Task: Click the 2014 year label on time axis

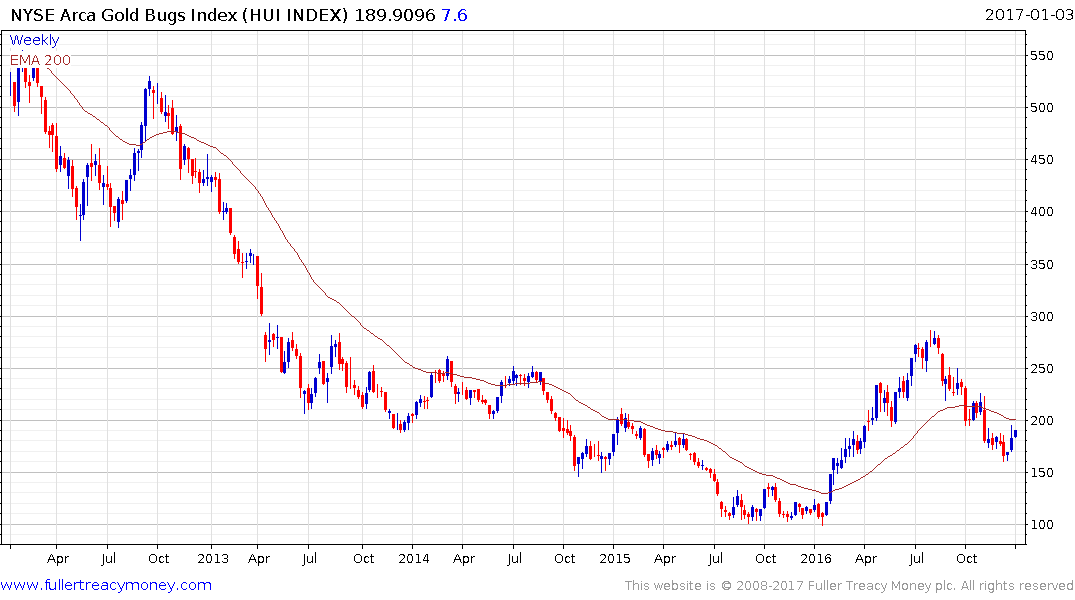Action: 413,559
